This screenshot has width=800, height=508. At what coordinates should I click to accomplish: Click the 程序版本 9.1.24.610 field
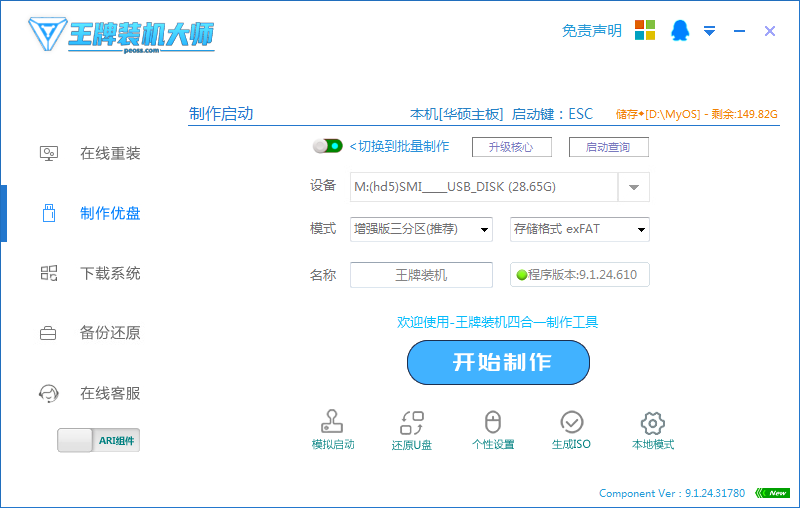point(580,275)
